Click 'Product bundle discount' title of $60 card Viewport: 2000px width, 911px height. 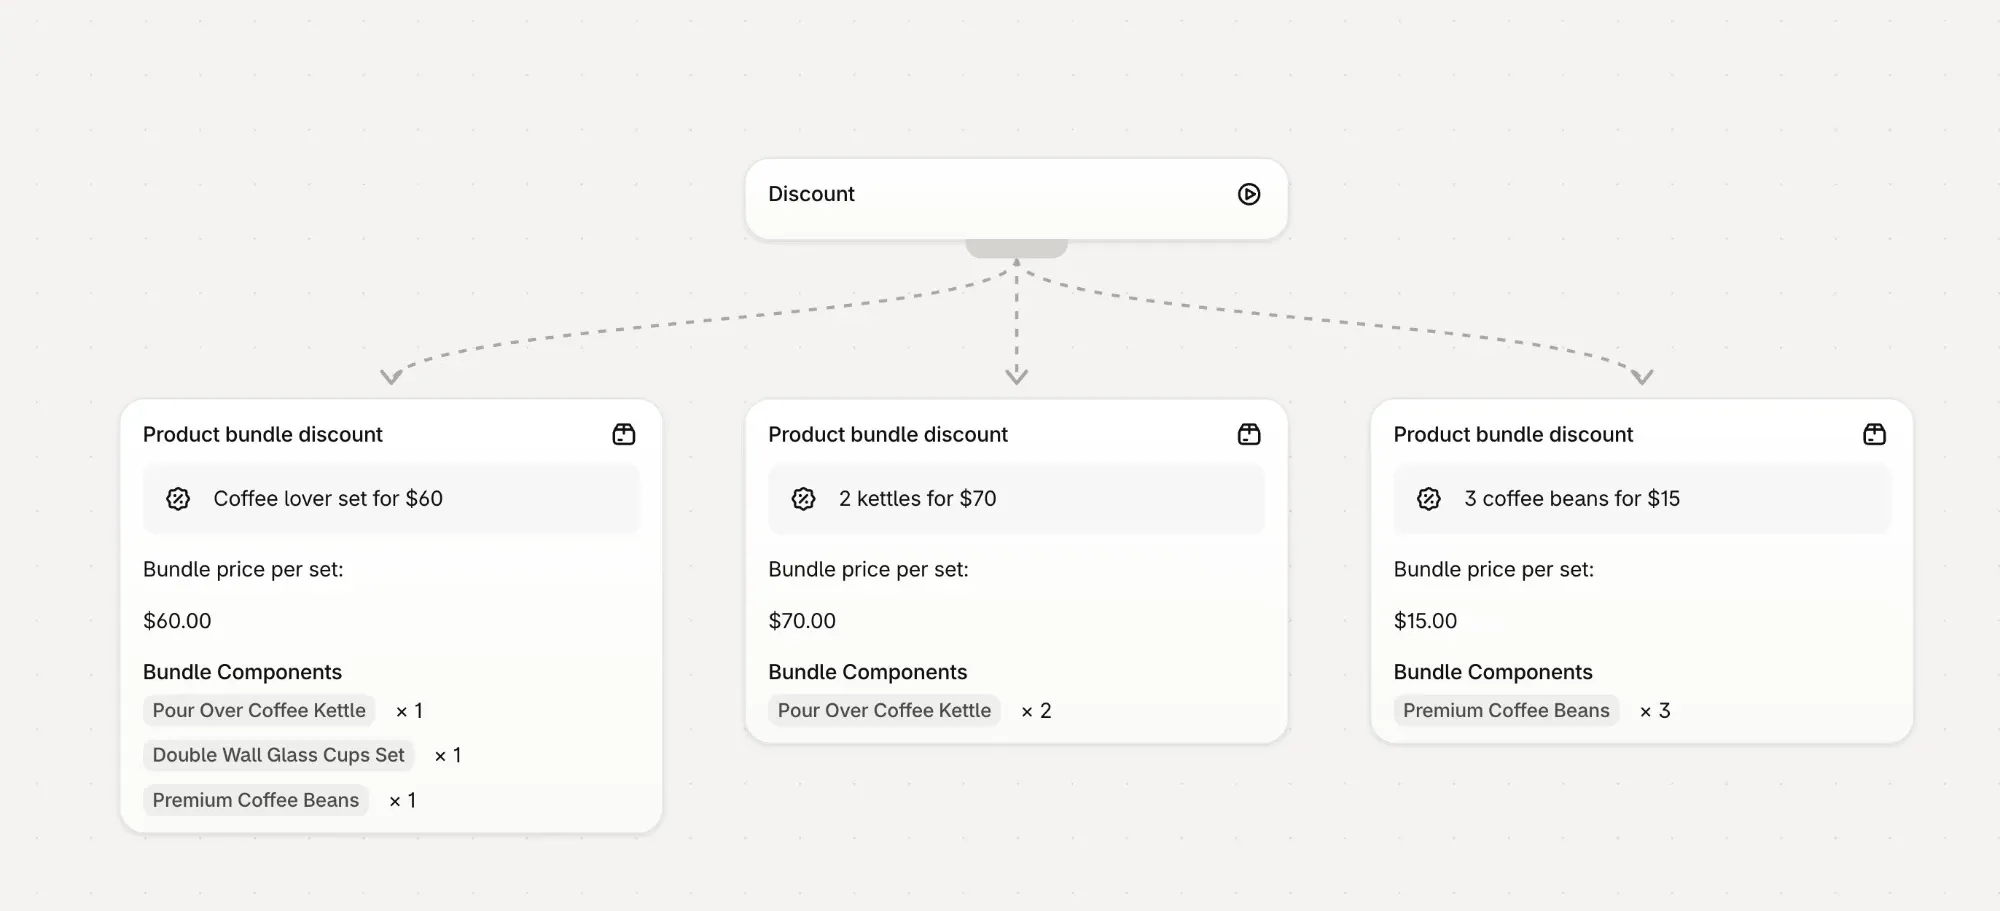(x=263, y=434)
